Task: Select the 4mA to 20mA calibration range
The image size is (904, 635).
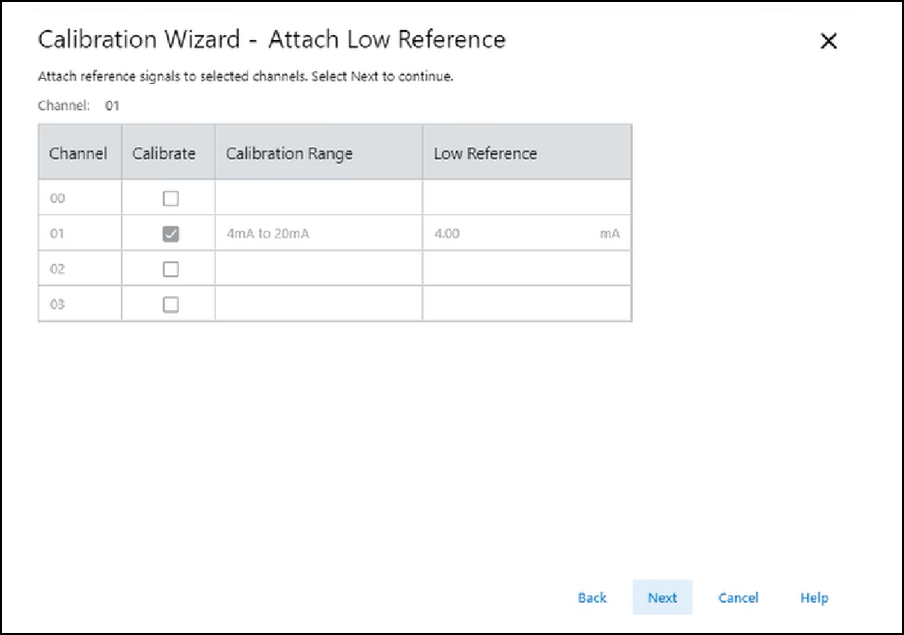Action: point(269,234)
